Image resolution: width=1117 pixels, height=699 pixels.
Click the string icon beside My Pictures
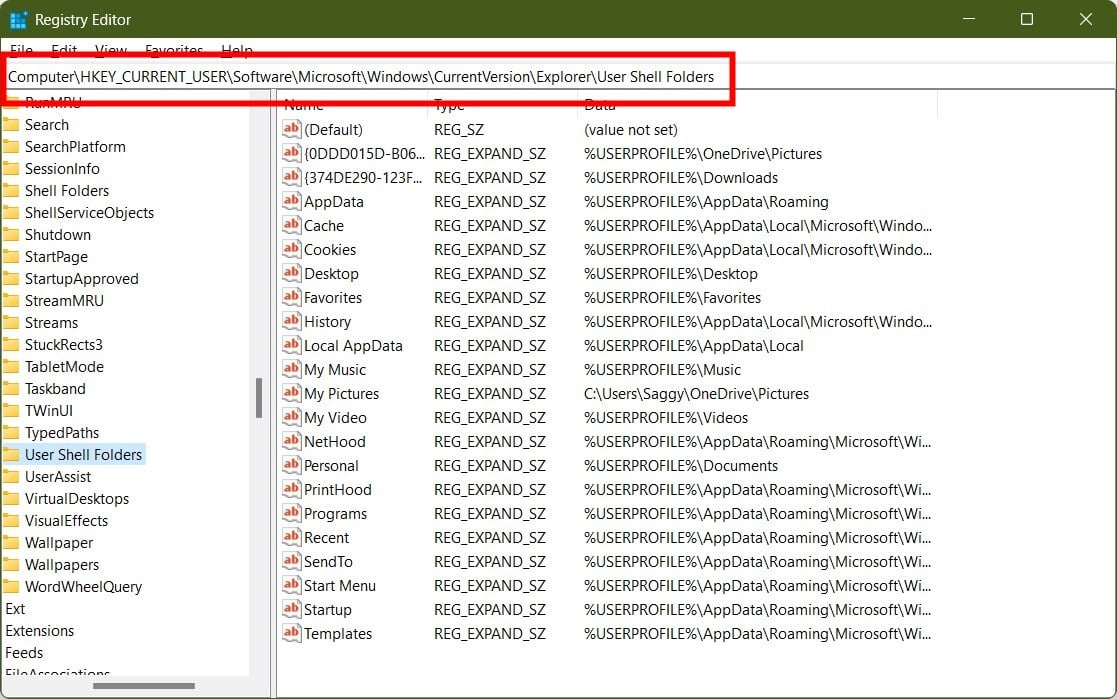click(291, 393)
